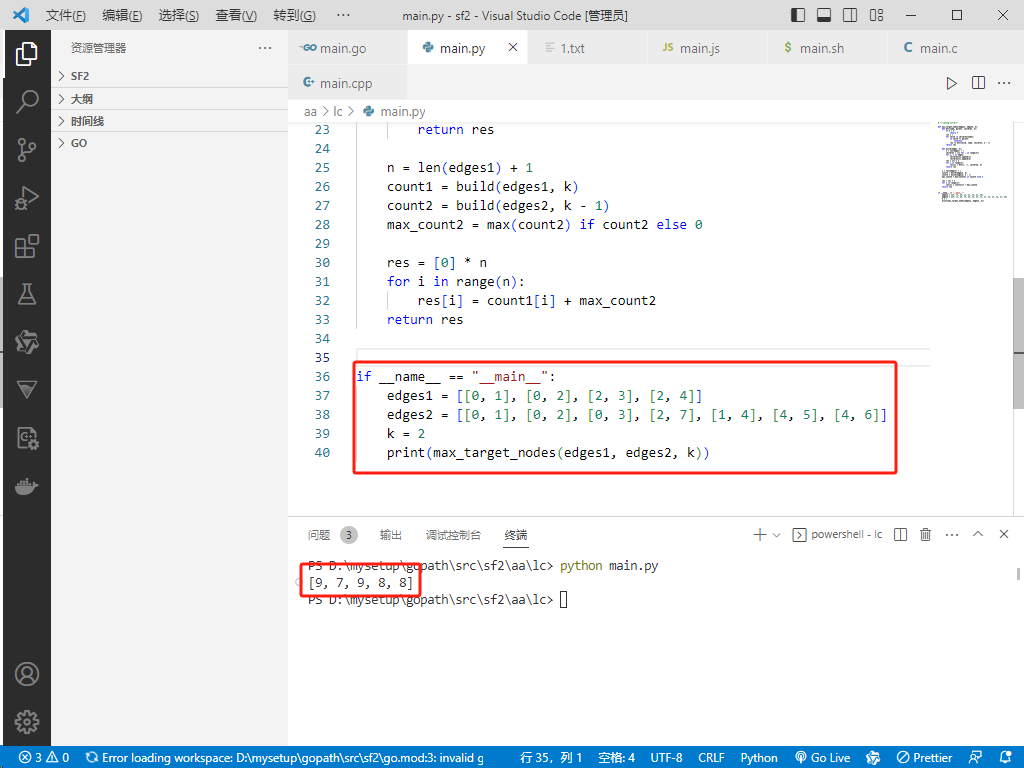The width and height of the screenshot is (1024, 768).
Task: Run the Python file with play button
Action: click(952, 83)
